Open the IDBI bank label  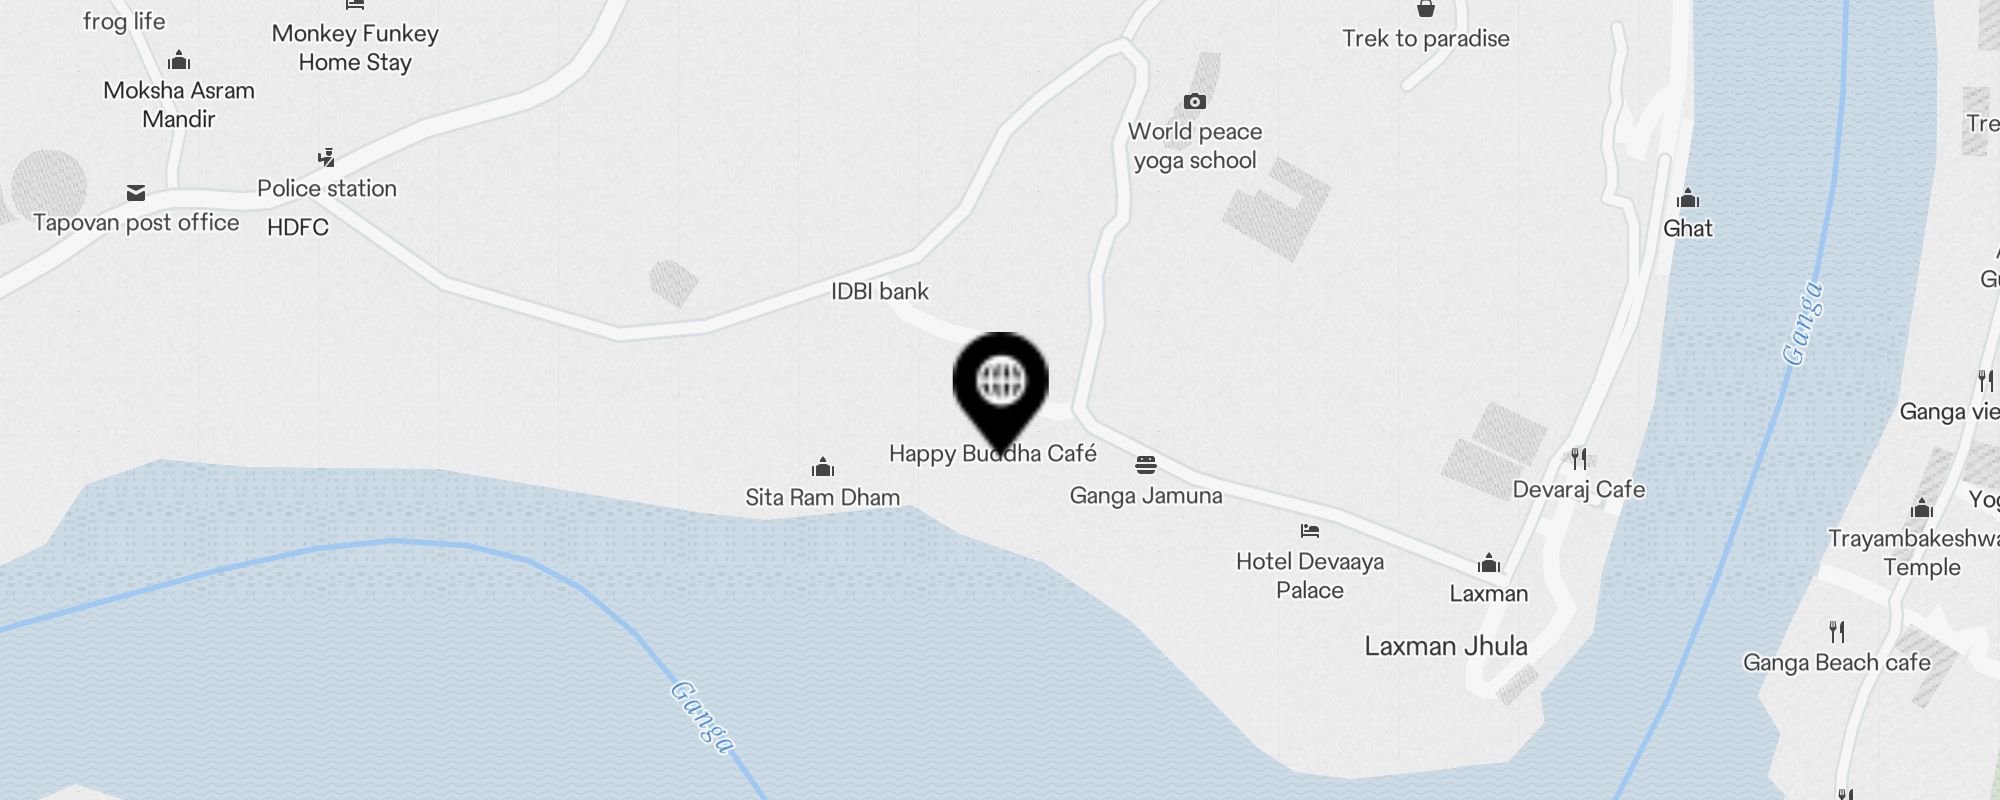[x=880, y=291]
